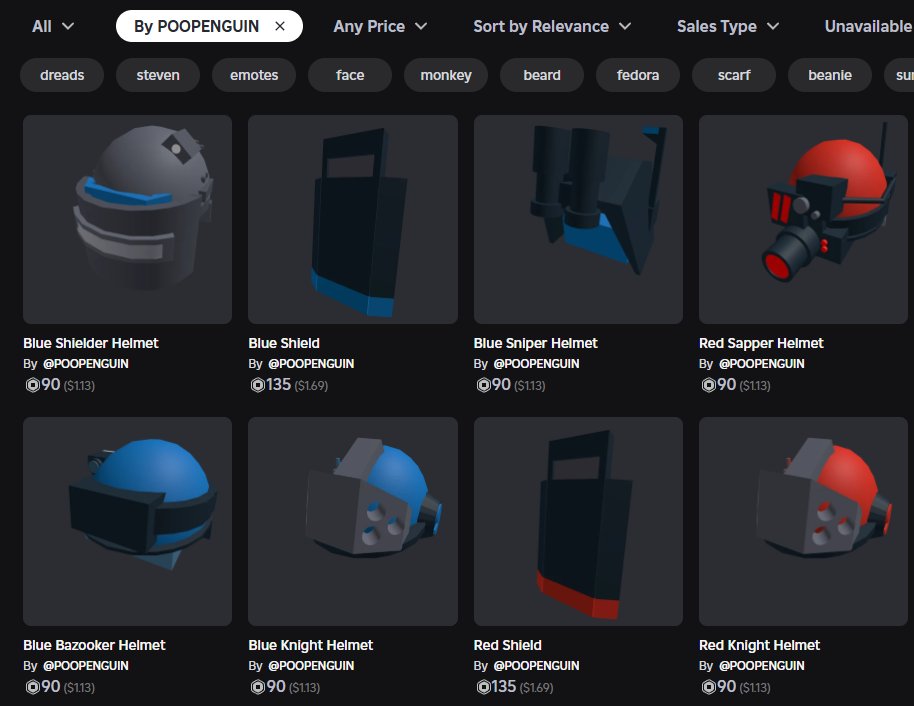The image size is (914, 706).
Task: Open the Red Shield title link
Action: coord(508,645)
